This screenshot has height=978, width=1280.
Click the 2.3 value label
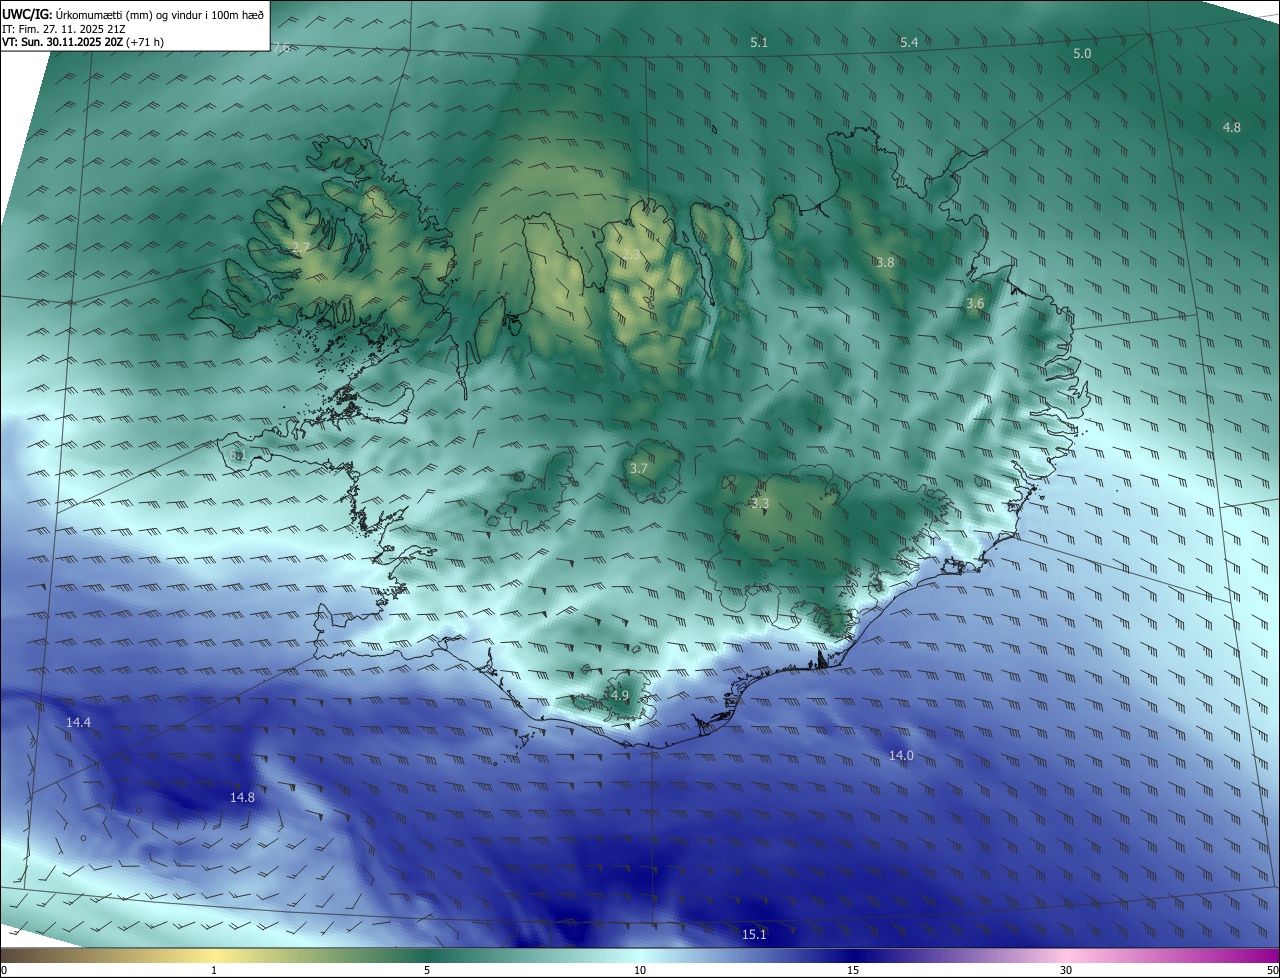click(631, 255)
